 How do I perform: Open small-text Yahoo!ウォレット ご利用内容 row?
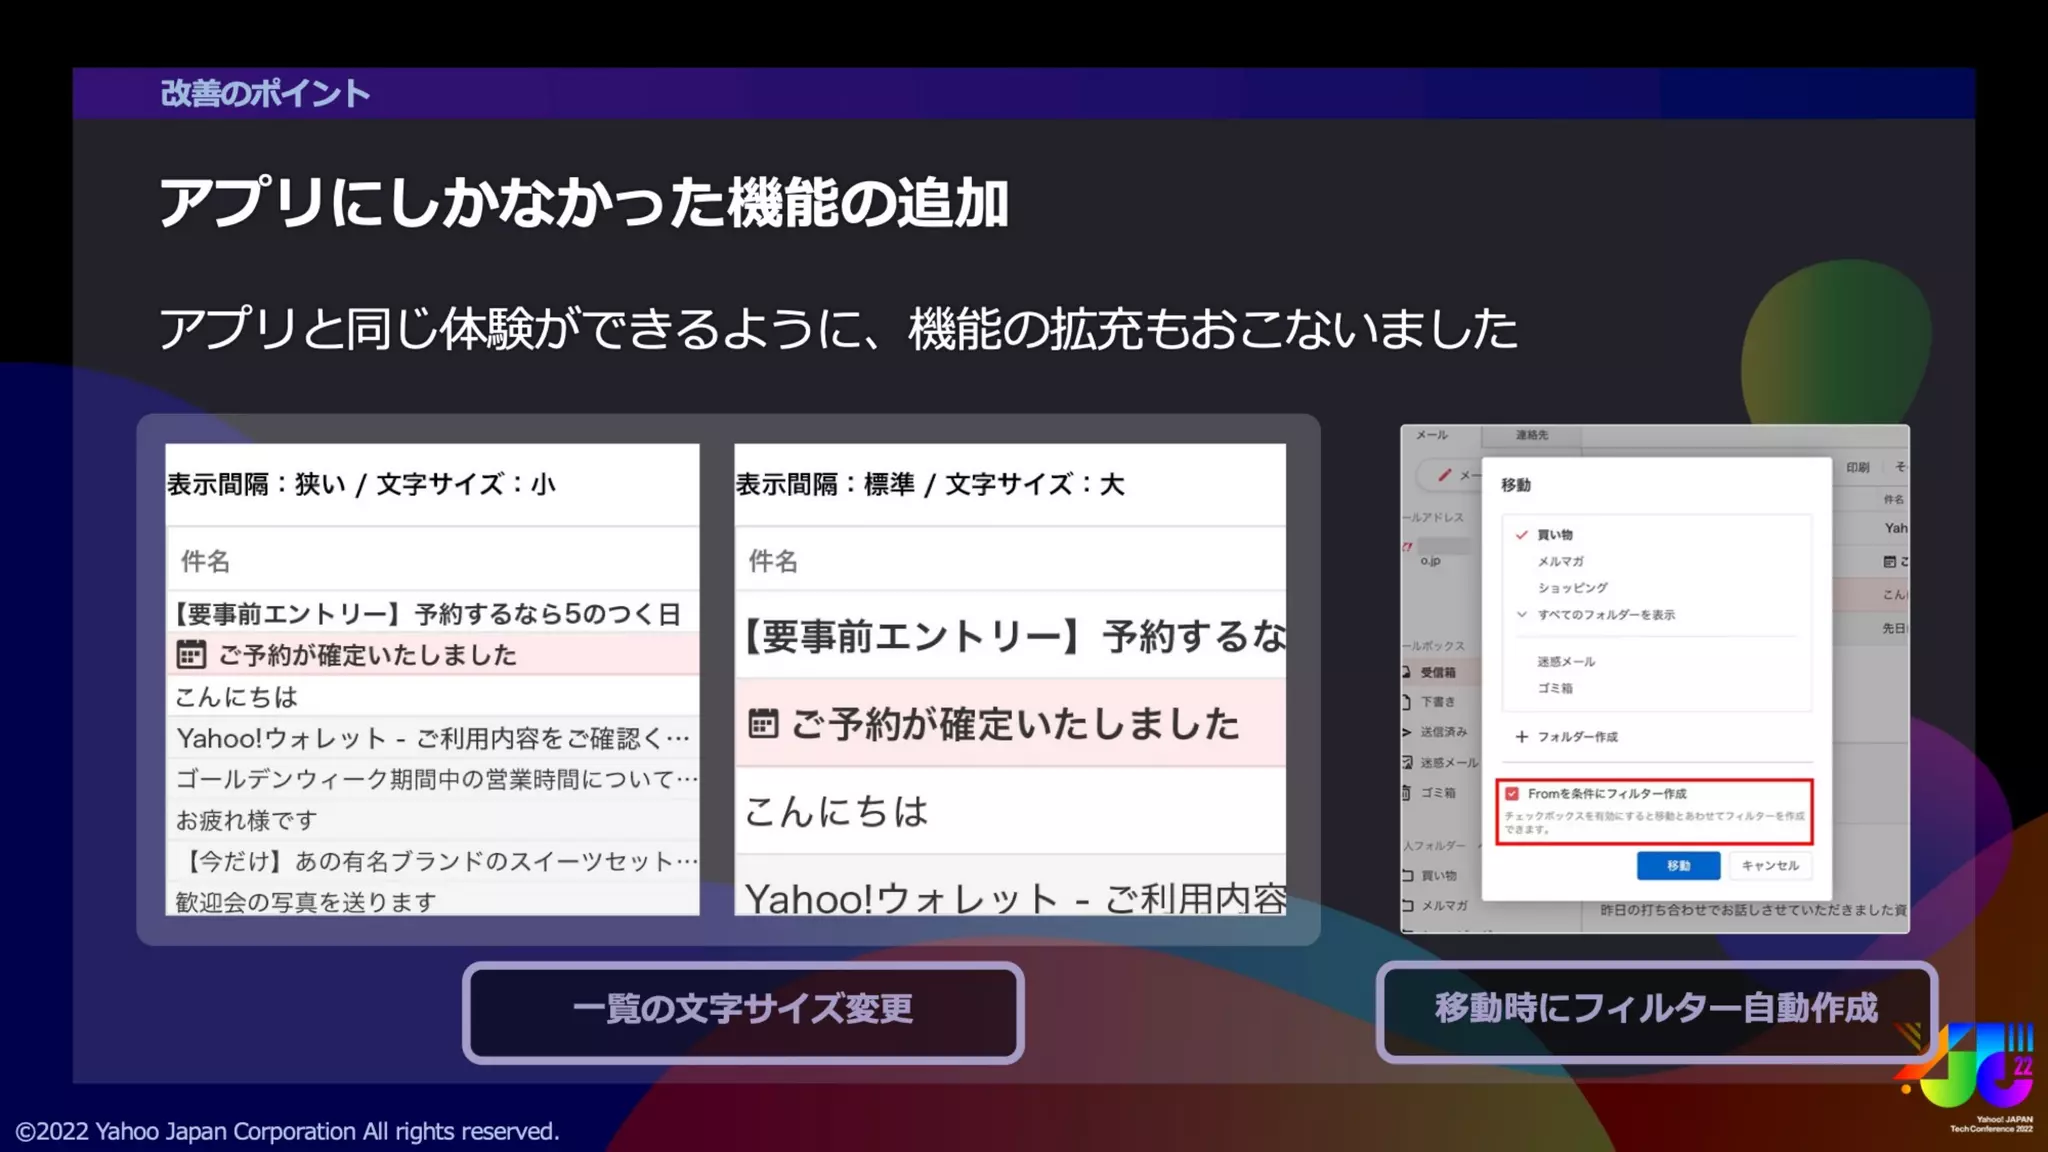click(432, 738)
